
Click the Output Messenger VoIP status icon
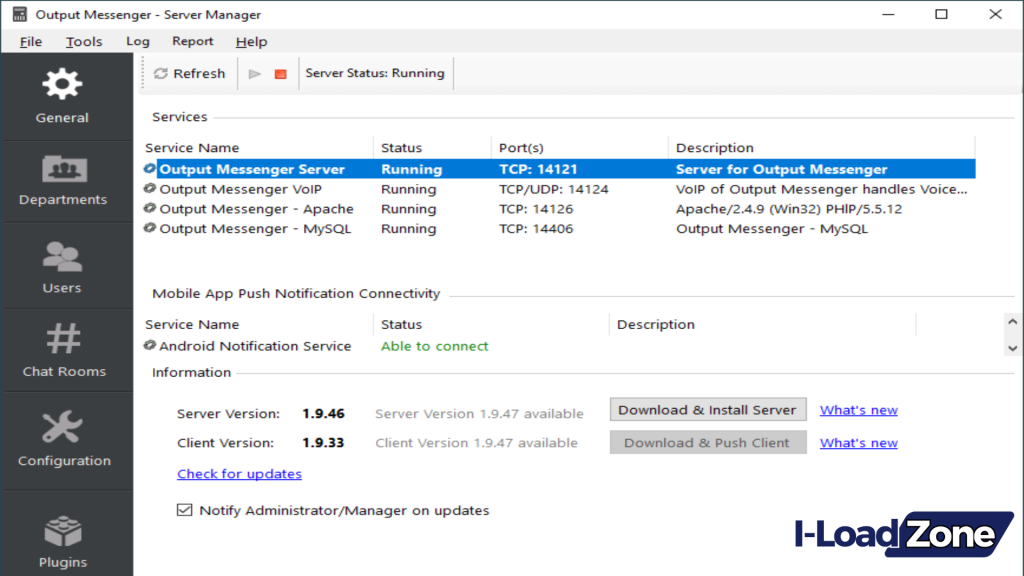click(x=150, y=189)
